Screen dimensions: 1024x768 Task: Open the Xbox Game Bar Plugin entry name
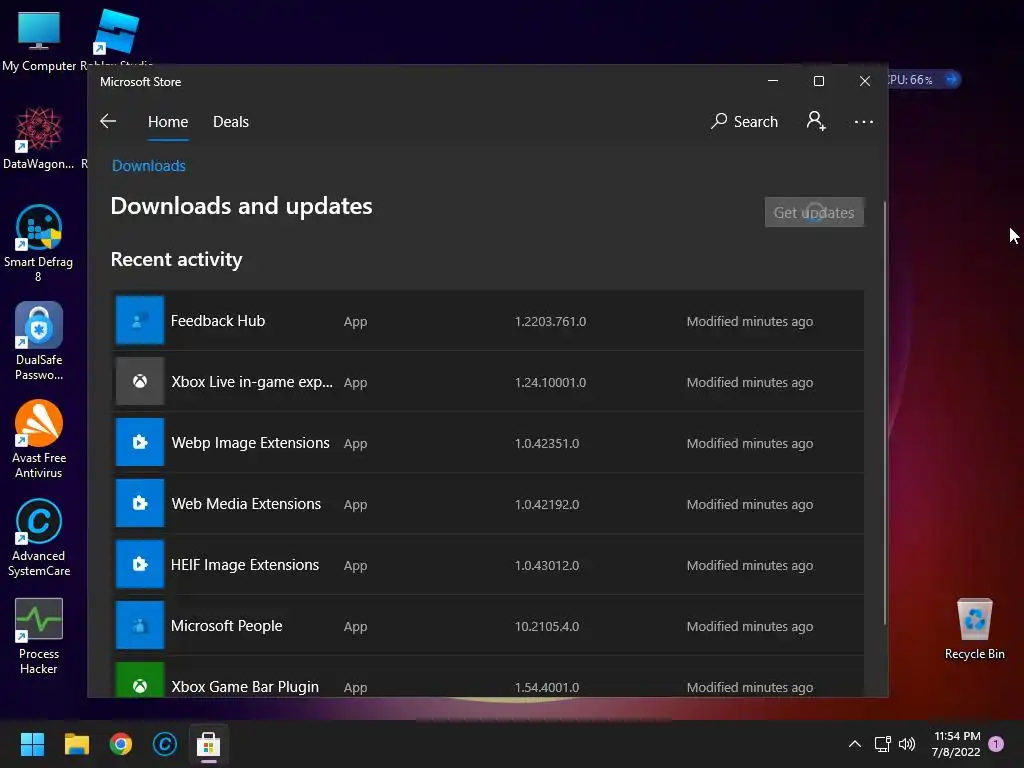click(x=245, y=686)
